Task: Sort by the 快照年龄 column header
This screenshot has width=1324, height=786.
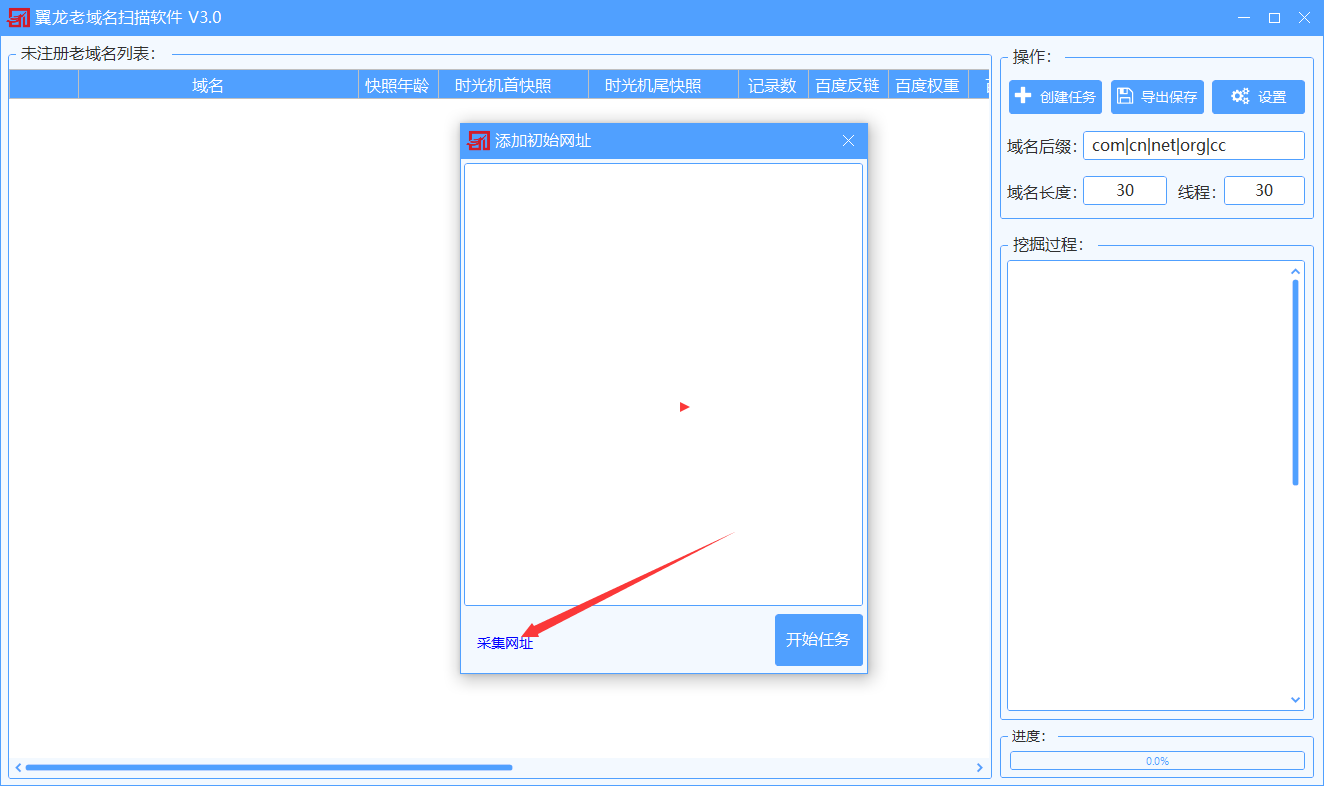Action: point(397,85)
